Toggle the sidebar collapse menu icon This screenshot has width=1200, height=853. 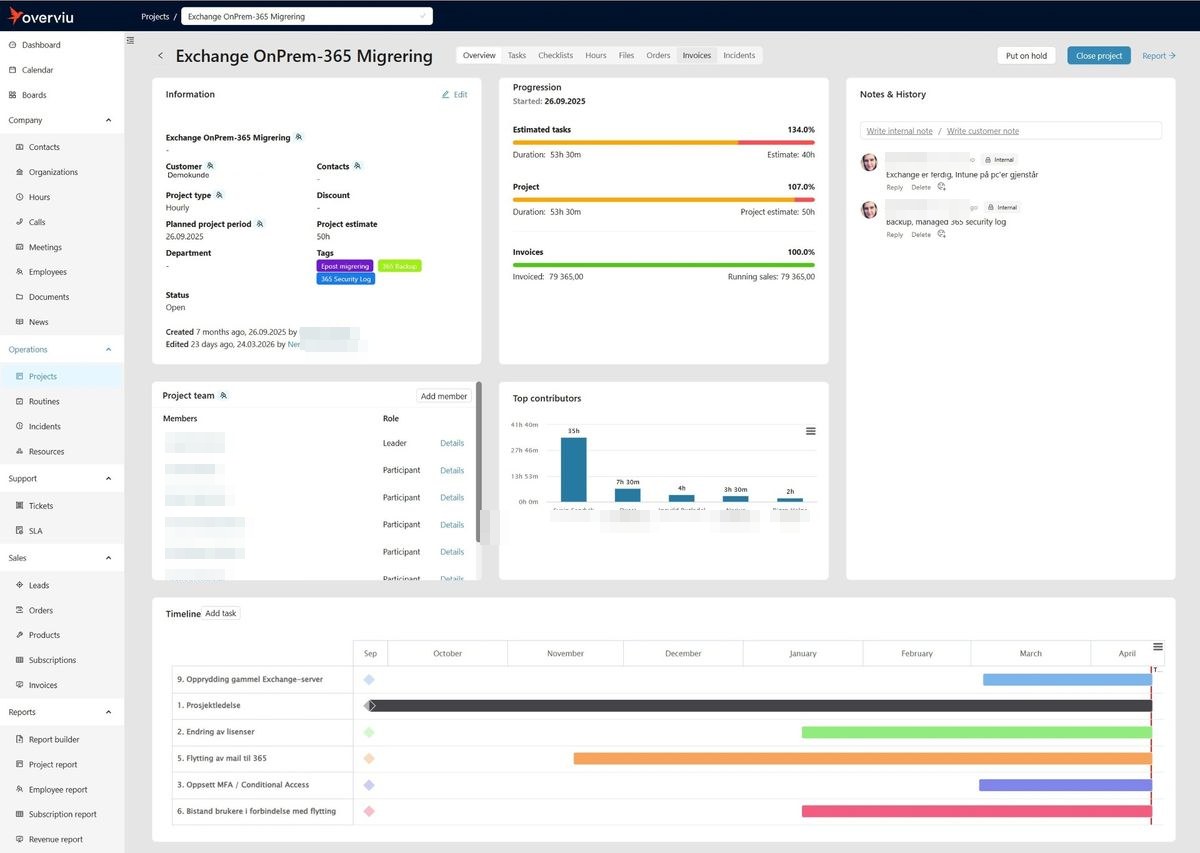click(x=130, y=40)
